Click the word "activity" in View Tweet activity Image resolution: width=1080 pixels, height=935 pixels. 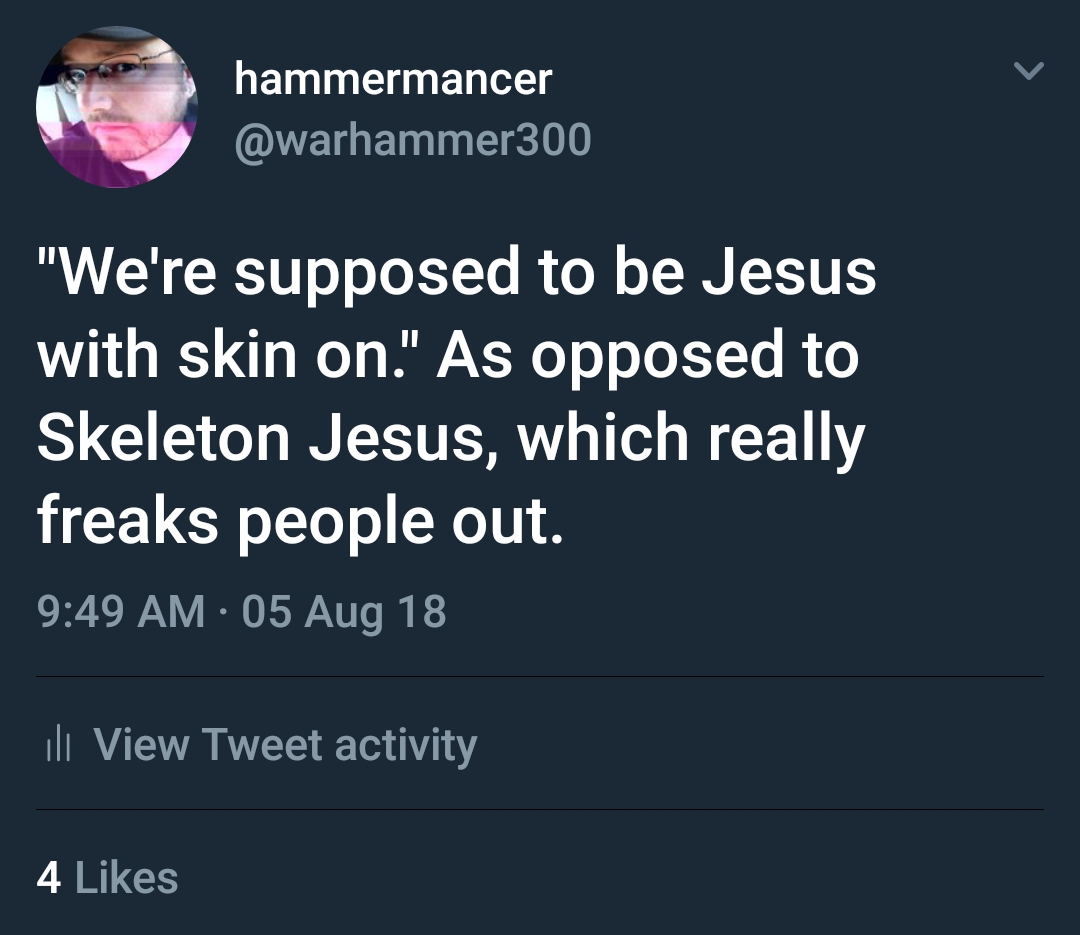point(405,745)
